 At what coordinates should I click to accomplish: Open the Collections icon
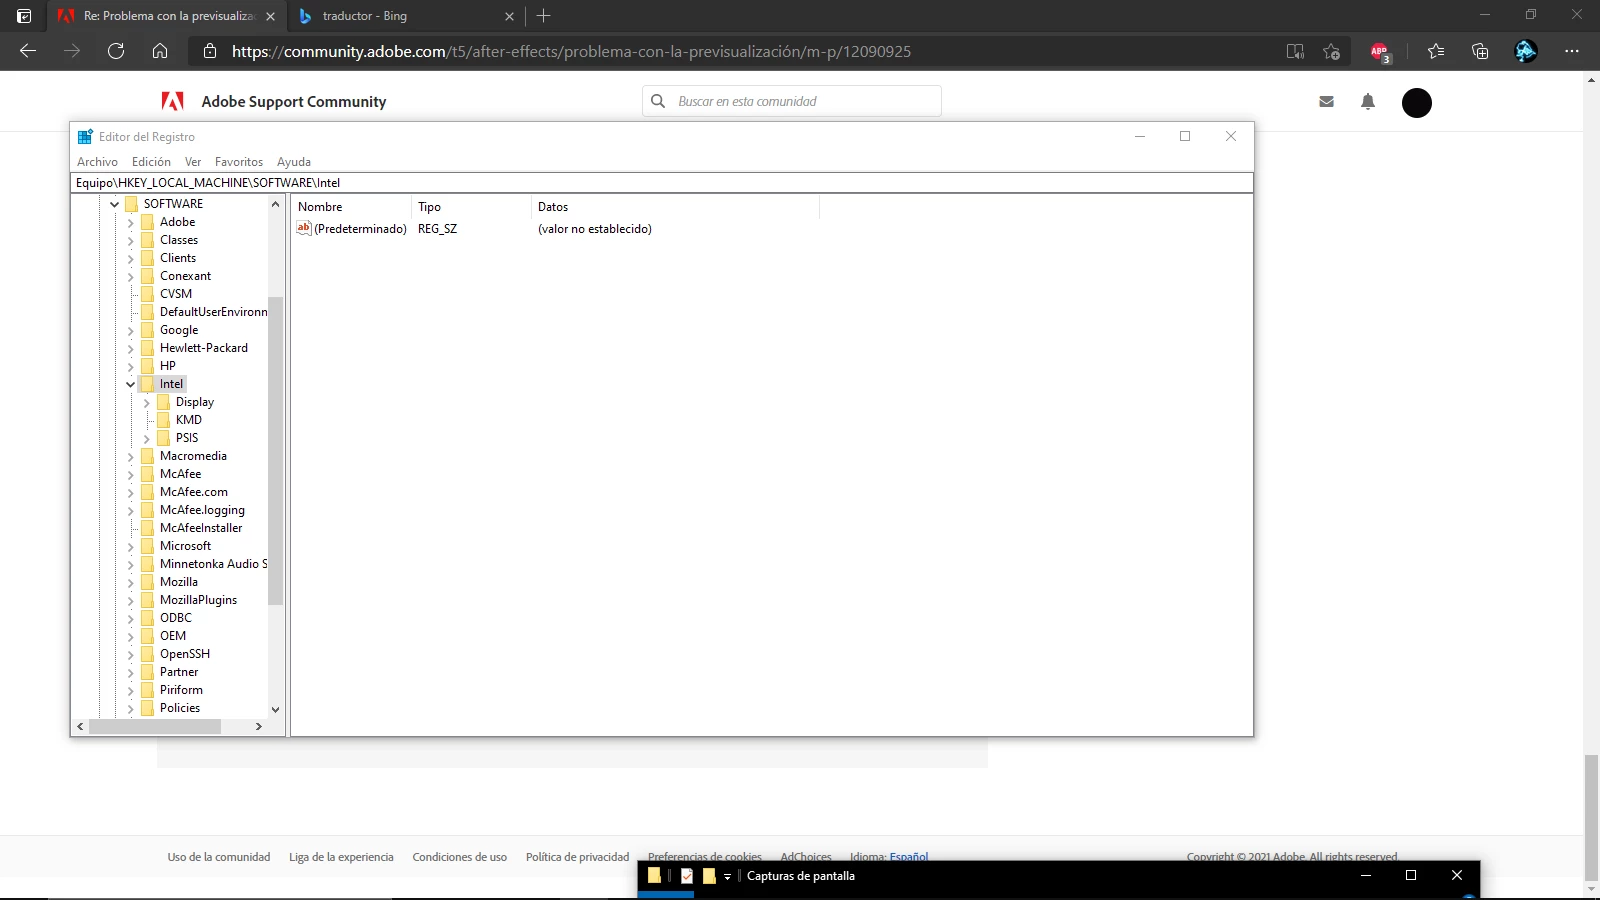pyautogui.click(x=1480, y=51)
